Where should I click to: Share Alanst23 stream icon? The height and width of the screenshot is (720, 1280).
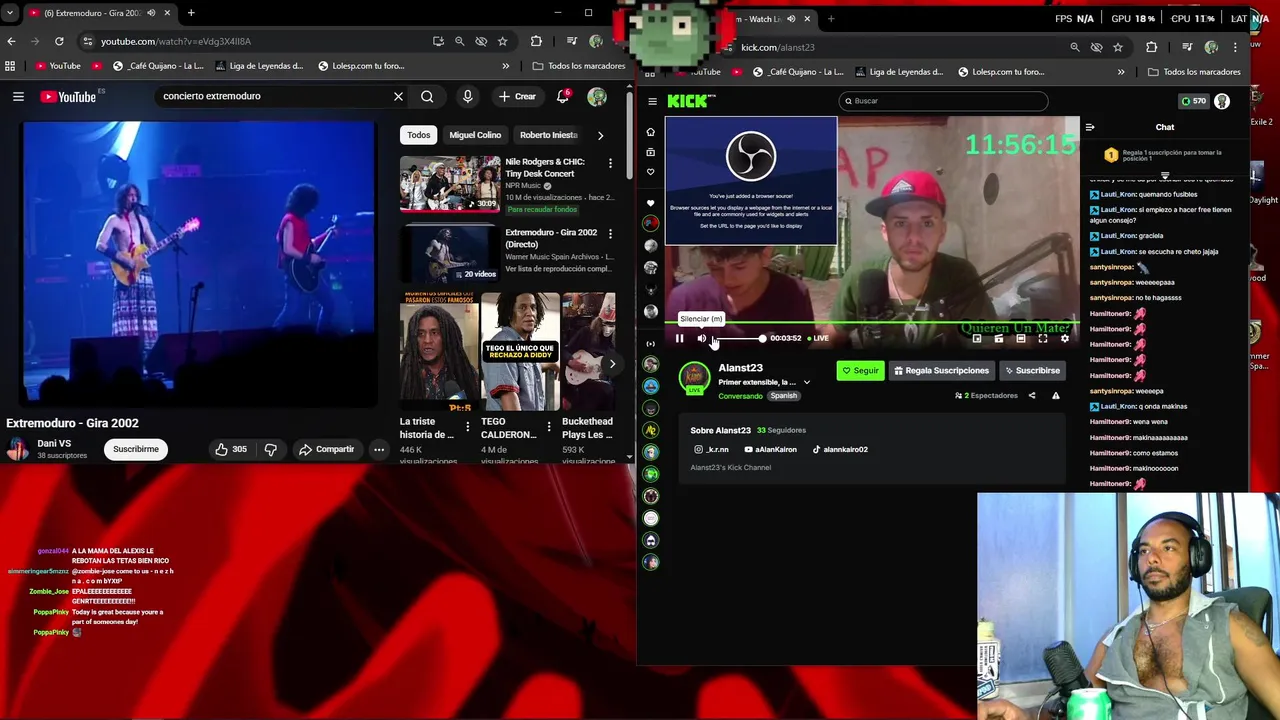(x=1032, y=396)
